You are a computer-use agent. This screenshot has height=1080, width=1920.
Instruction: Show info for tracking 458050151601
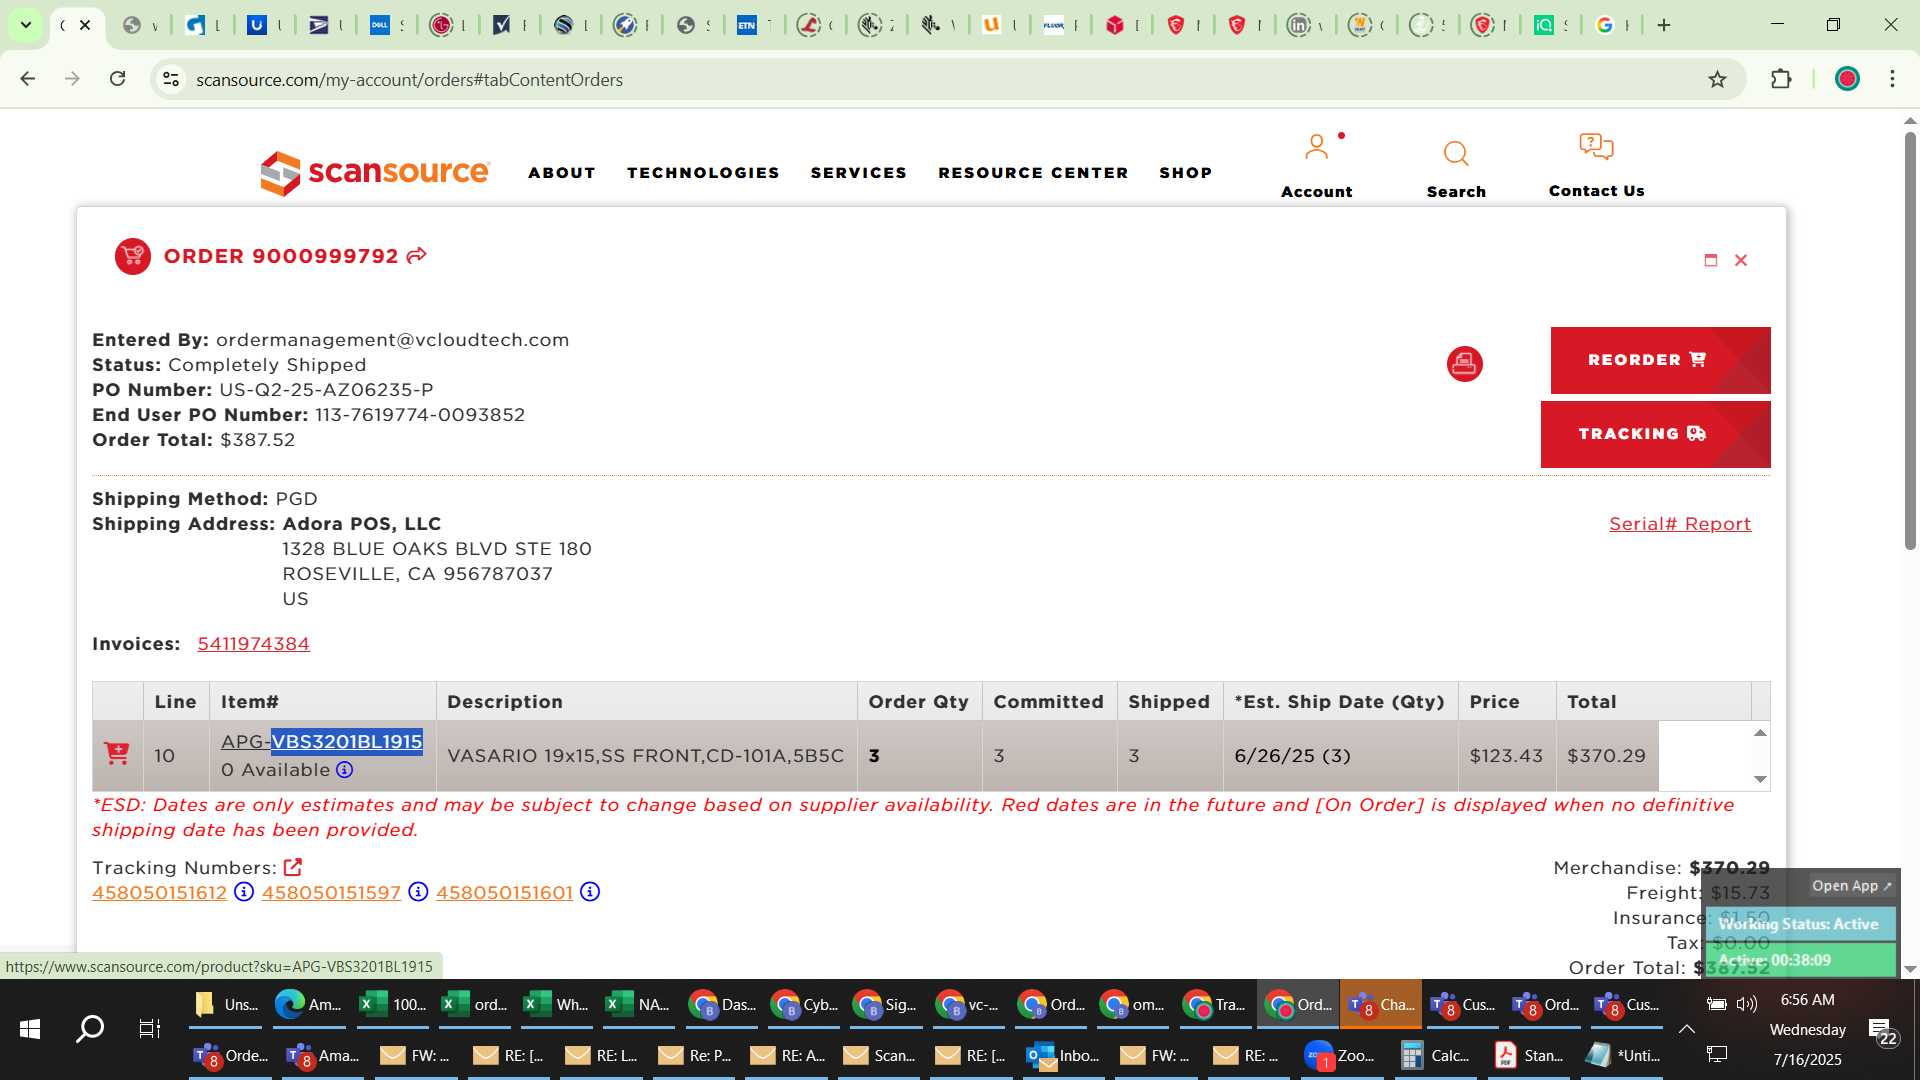[x=590, y=892]
